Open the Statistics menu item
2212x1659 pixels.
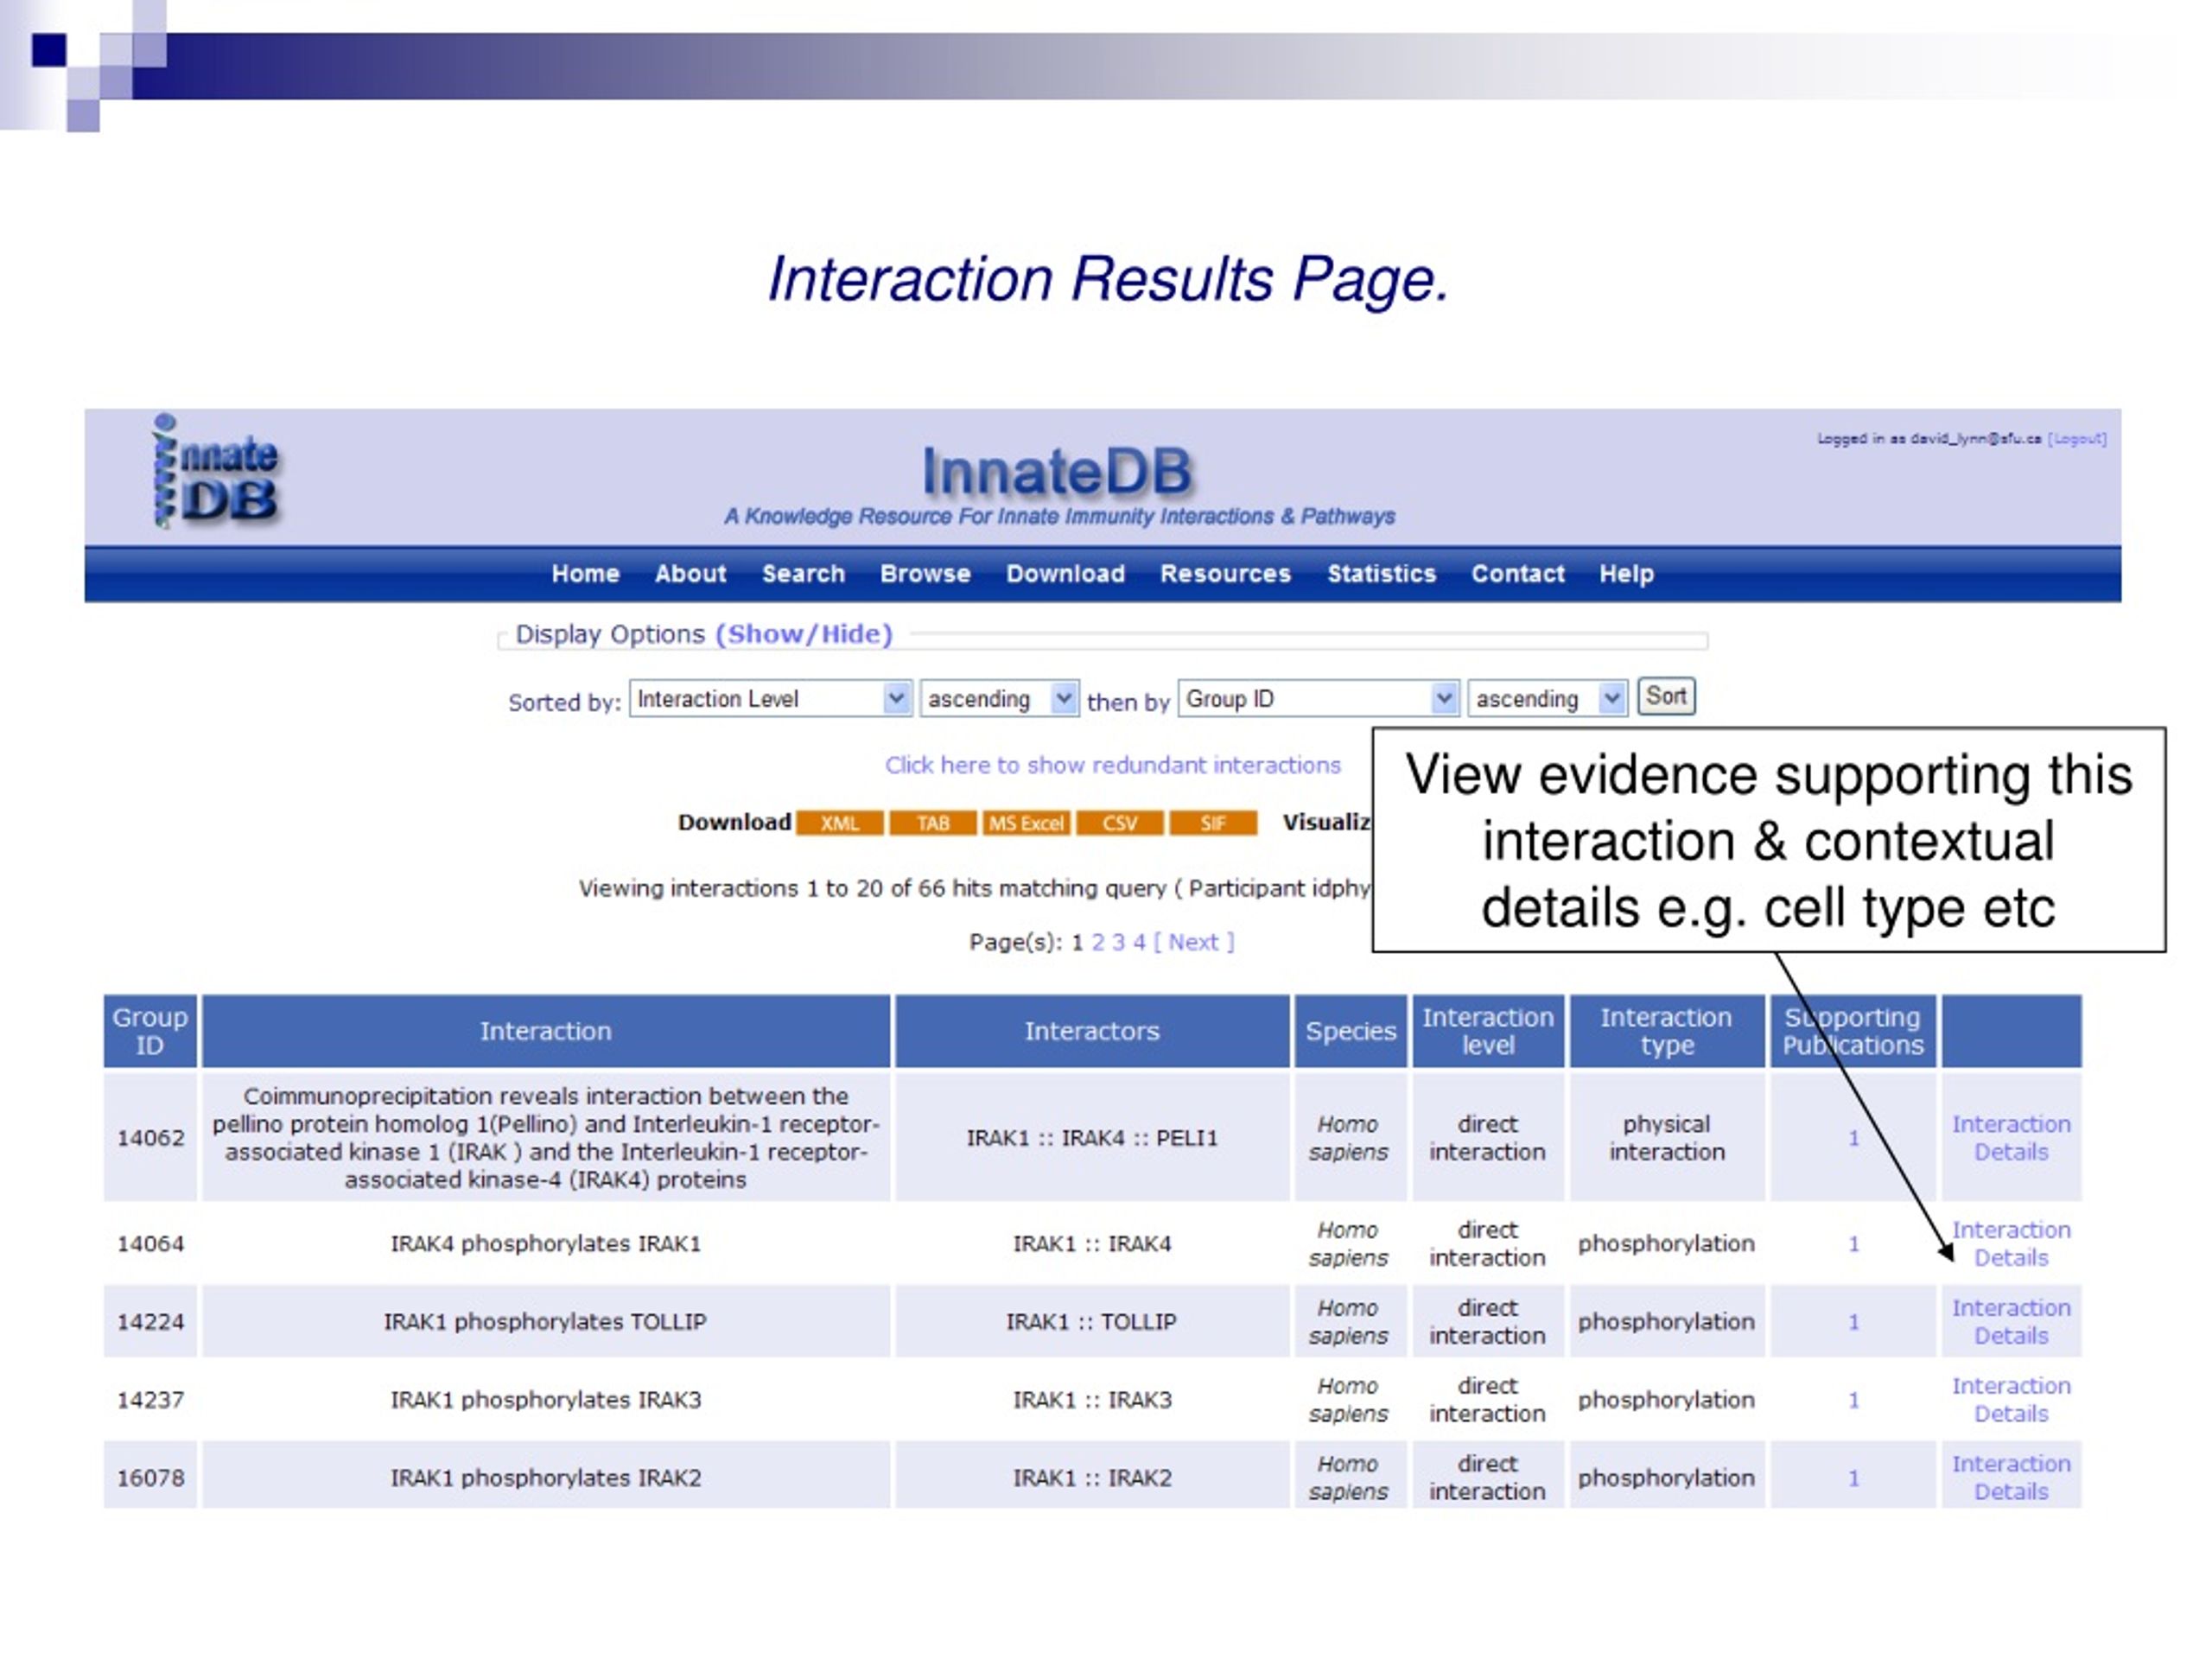tap(1382, 574)
